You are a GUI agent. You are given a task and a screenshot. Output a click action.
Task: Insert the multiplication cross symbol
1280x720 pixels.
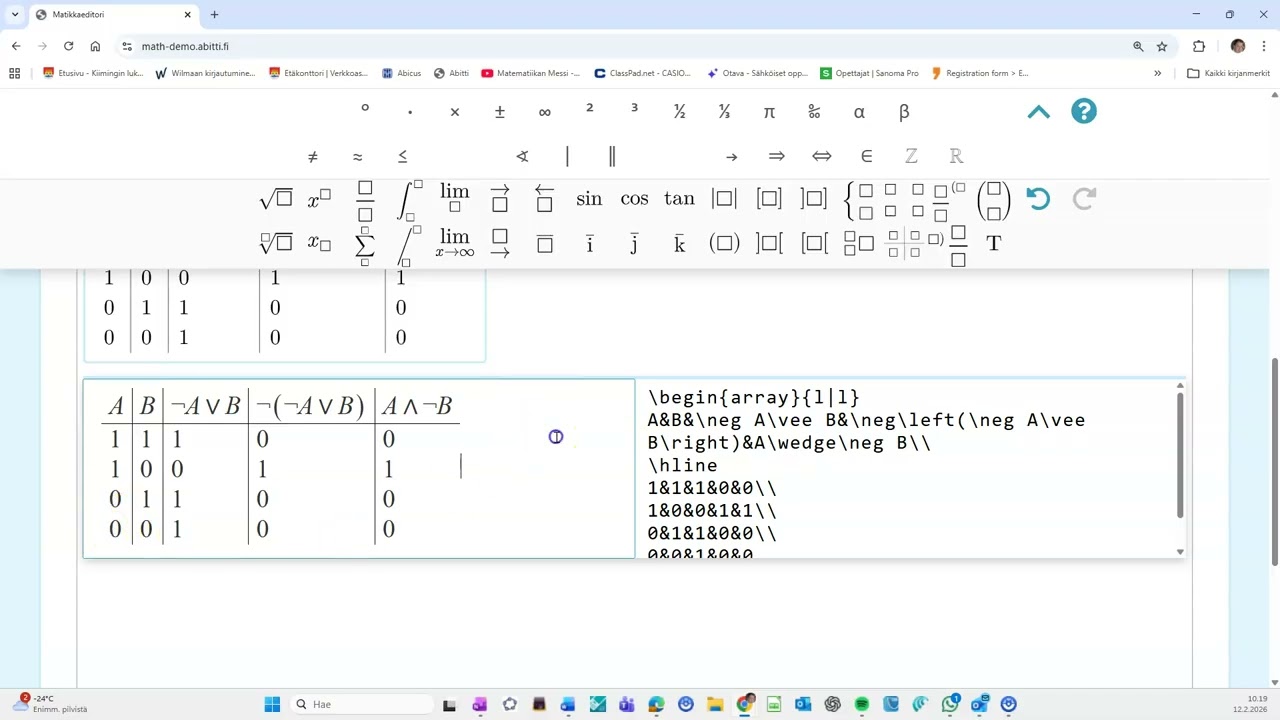pos(454,112)
